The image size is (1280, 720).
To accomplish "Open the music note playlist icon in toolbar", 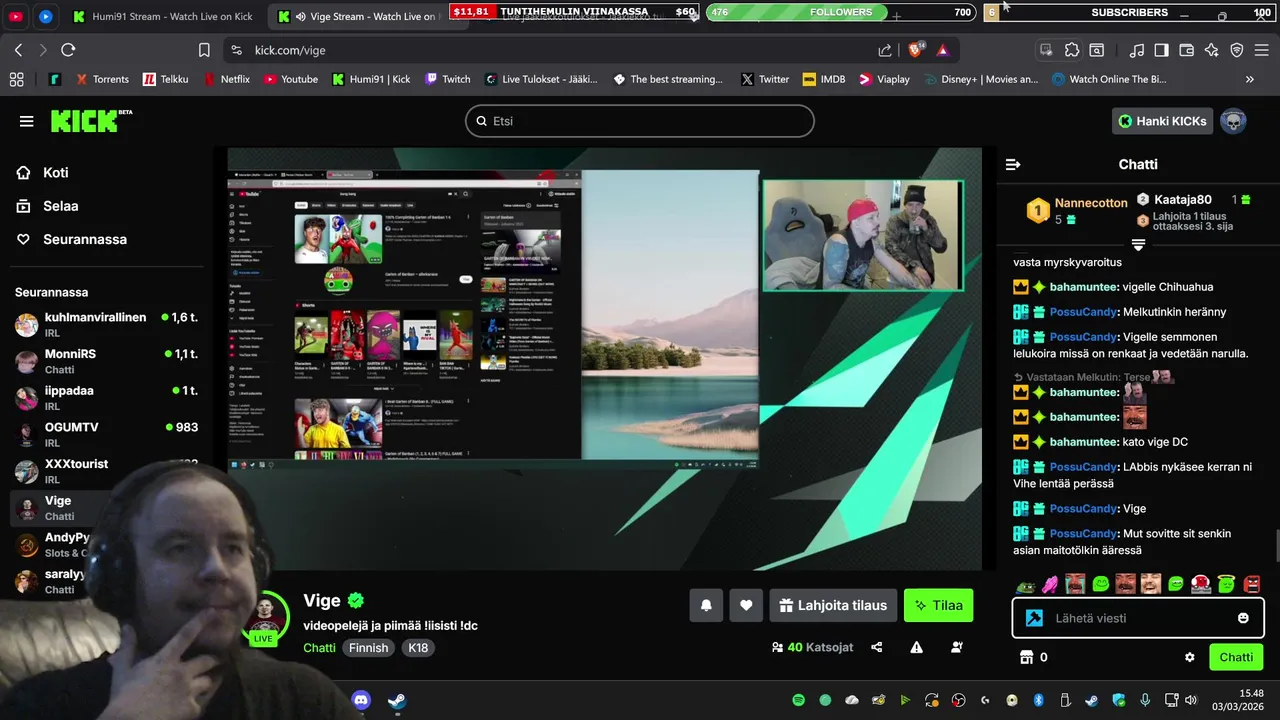I will tap(1137, 50).
